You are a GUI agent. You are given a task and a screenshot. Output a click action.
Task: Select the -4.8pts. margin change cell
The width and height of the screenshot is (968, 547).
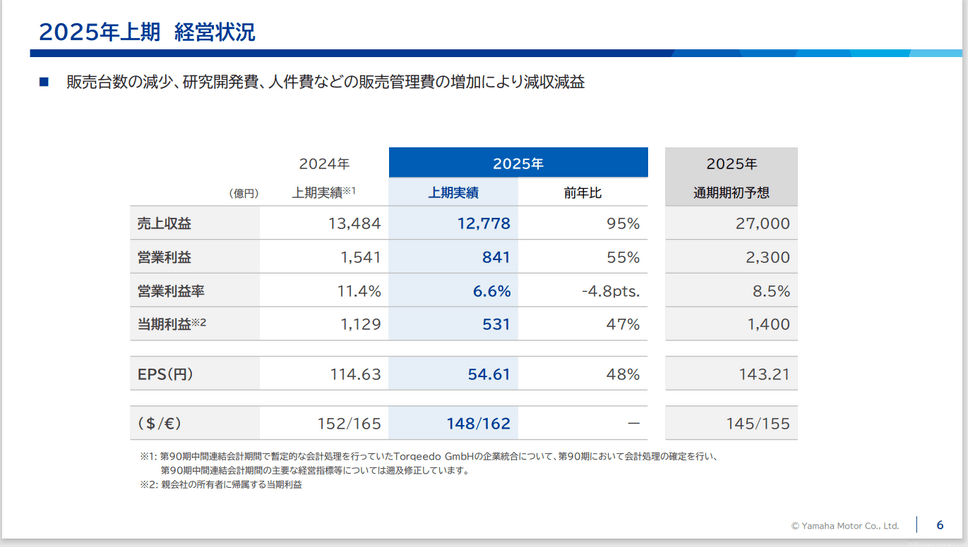pos(610,291)
